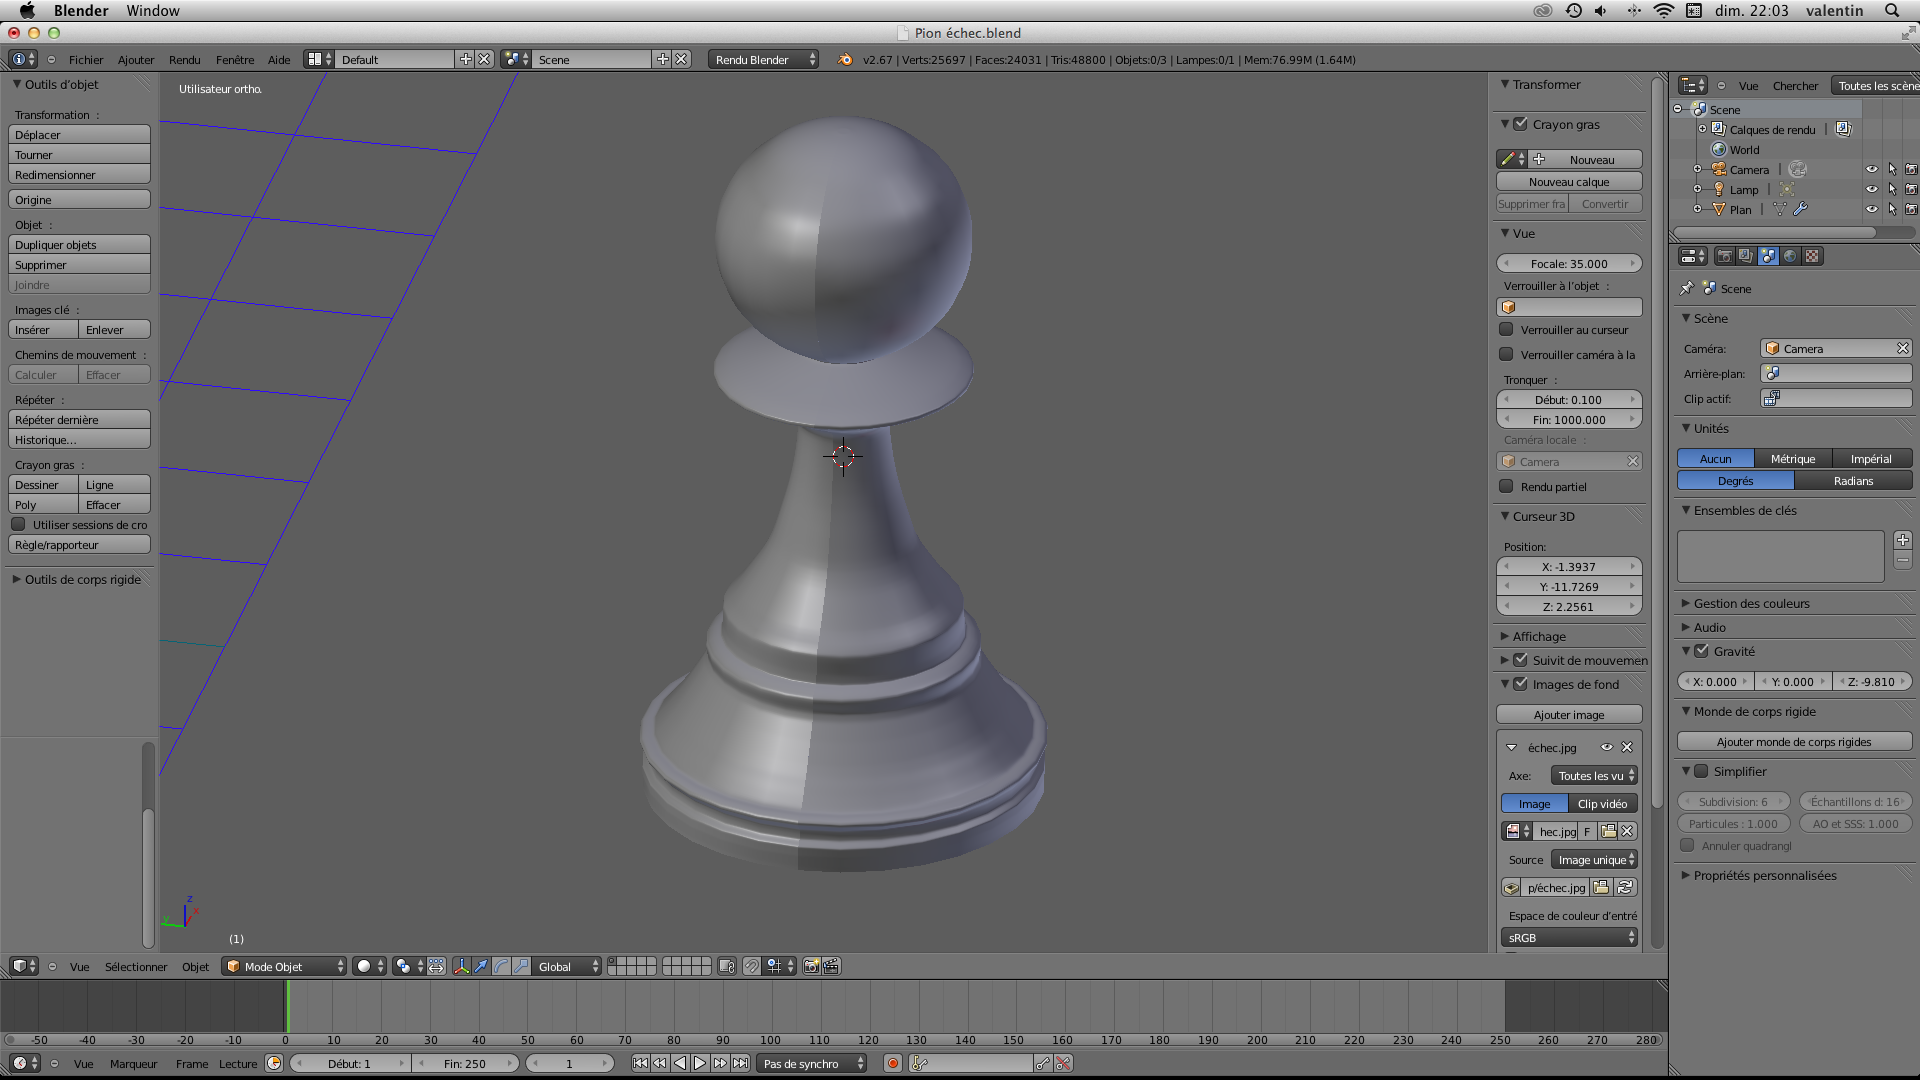Screen dimensions: 1920x1080
Task: Click the play animation forward button
Action: (x=700, y=1064)
